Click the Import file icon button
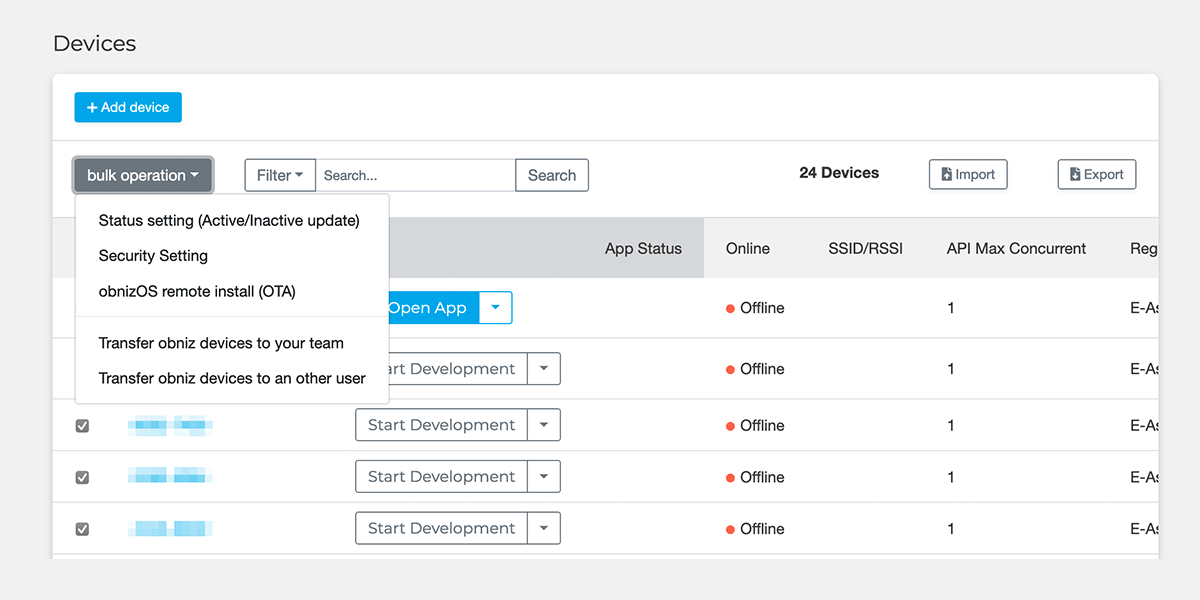This screenshot has height=600, width=1200. (x=967, y=174)
